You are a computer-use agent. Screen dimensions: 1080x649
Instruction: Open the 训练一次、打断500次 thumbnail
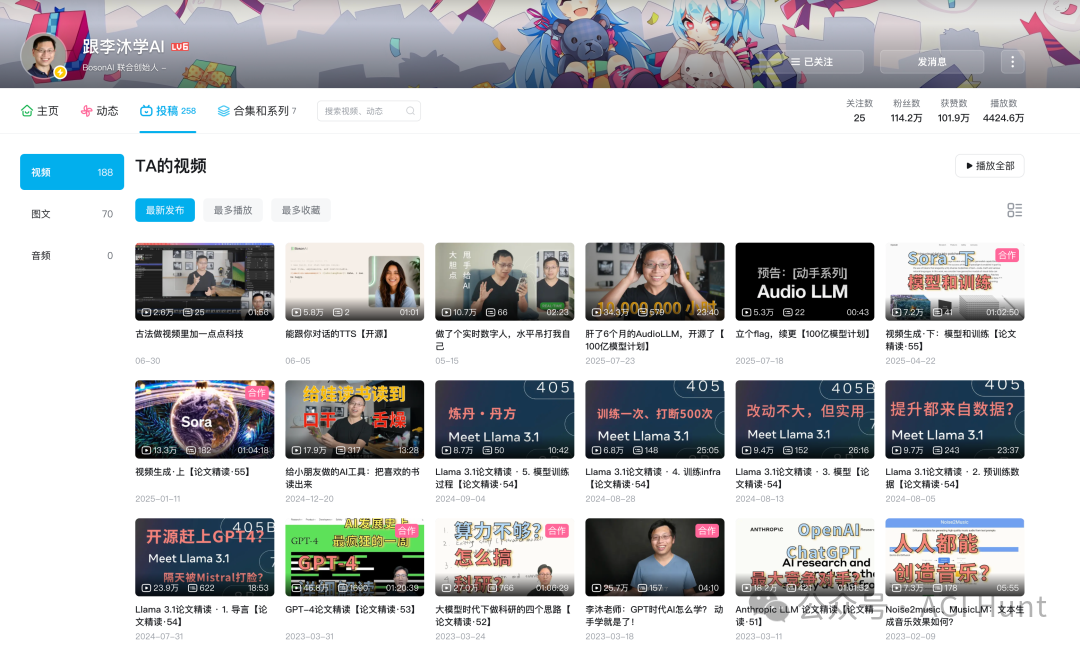pos(655,419)
